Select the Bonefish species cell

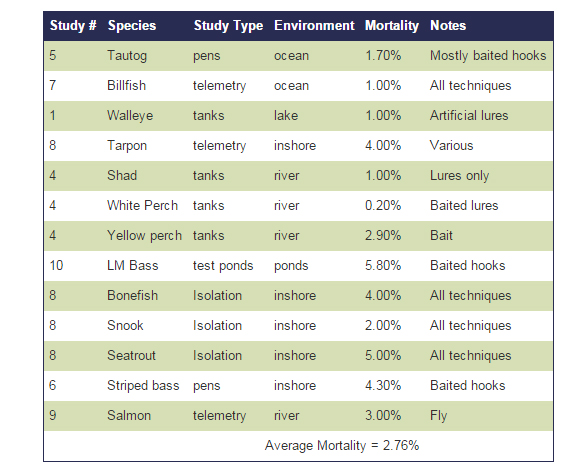(132, 295)
